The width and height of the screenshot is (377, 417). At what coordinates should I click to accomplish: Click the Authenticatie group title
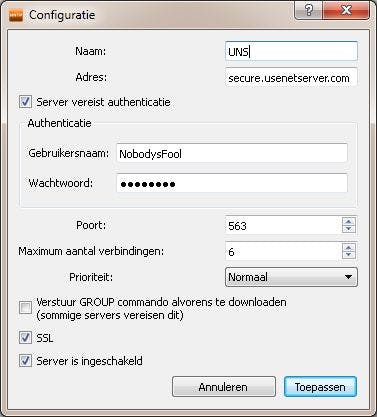coord(59,123)
